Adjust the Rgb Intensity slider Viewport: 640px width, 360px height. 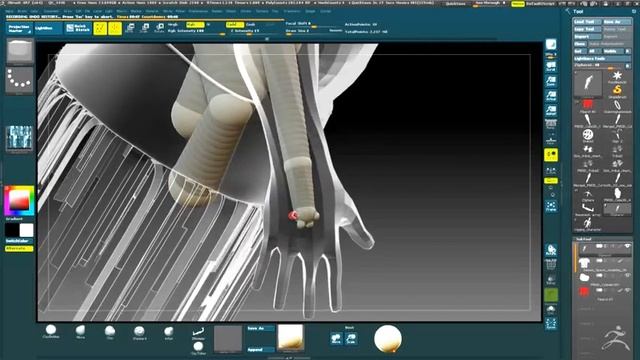coord(196,31)
